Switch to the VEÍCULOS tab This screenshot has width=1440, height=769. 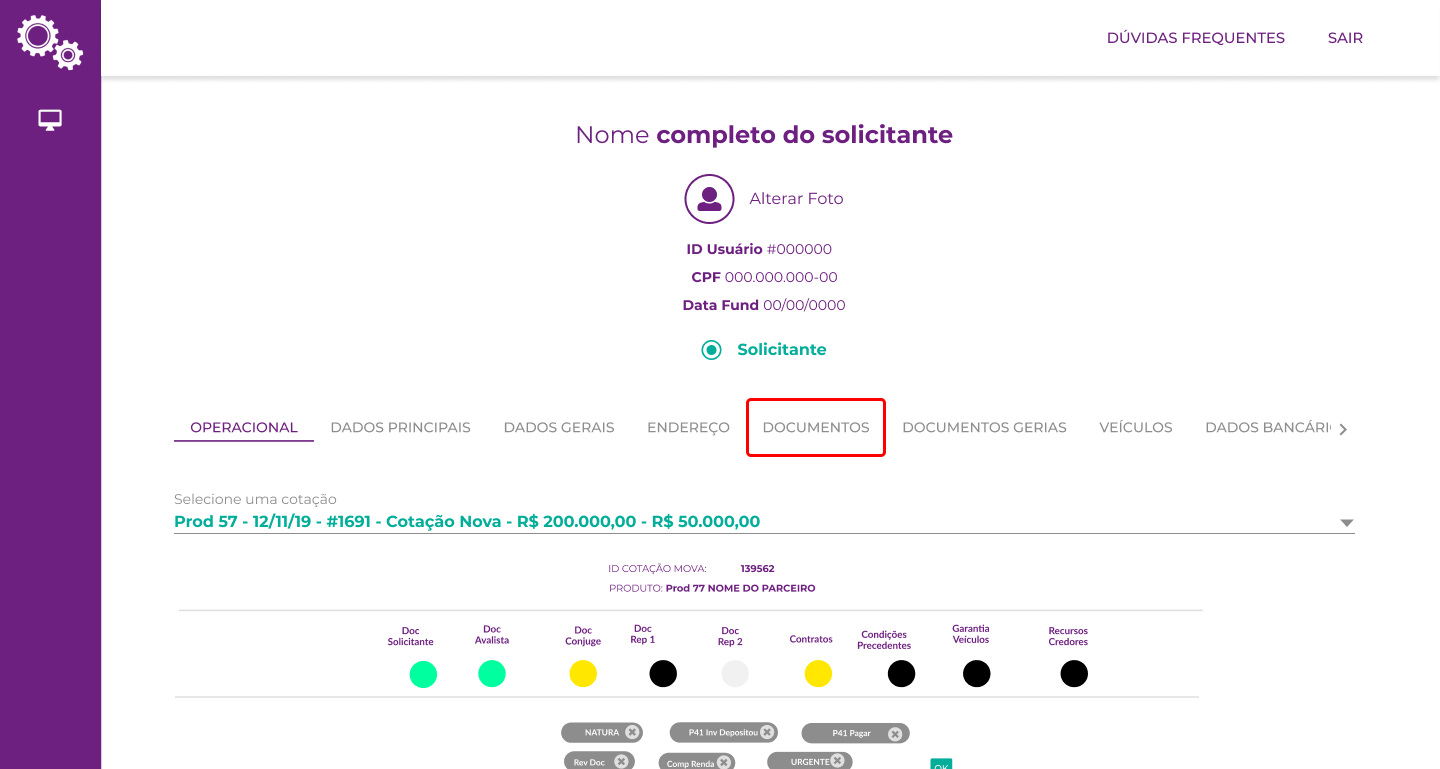(1135, 427)
